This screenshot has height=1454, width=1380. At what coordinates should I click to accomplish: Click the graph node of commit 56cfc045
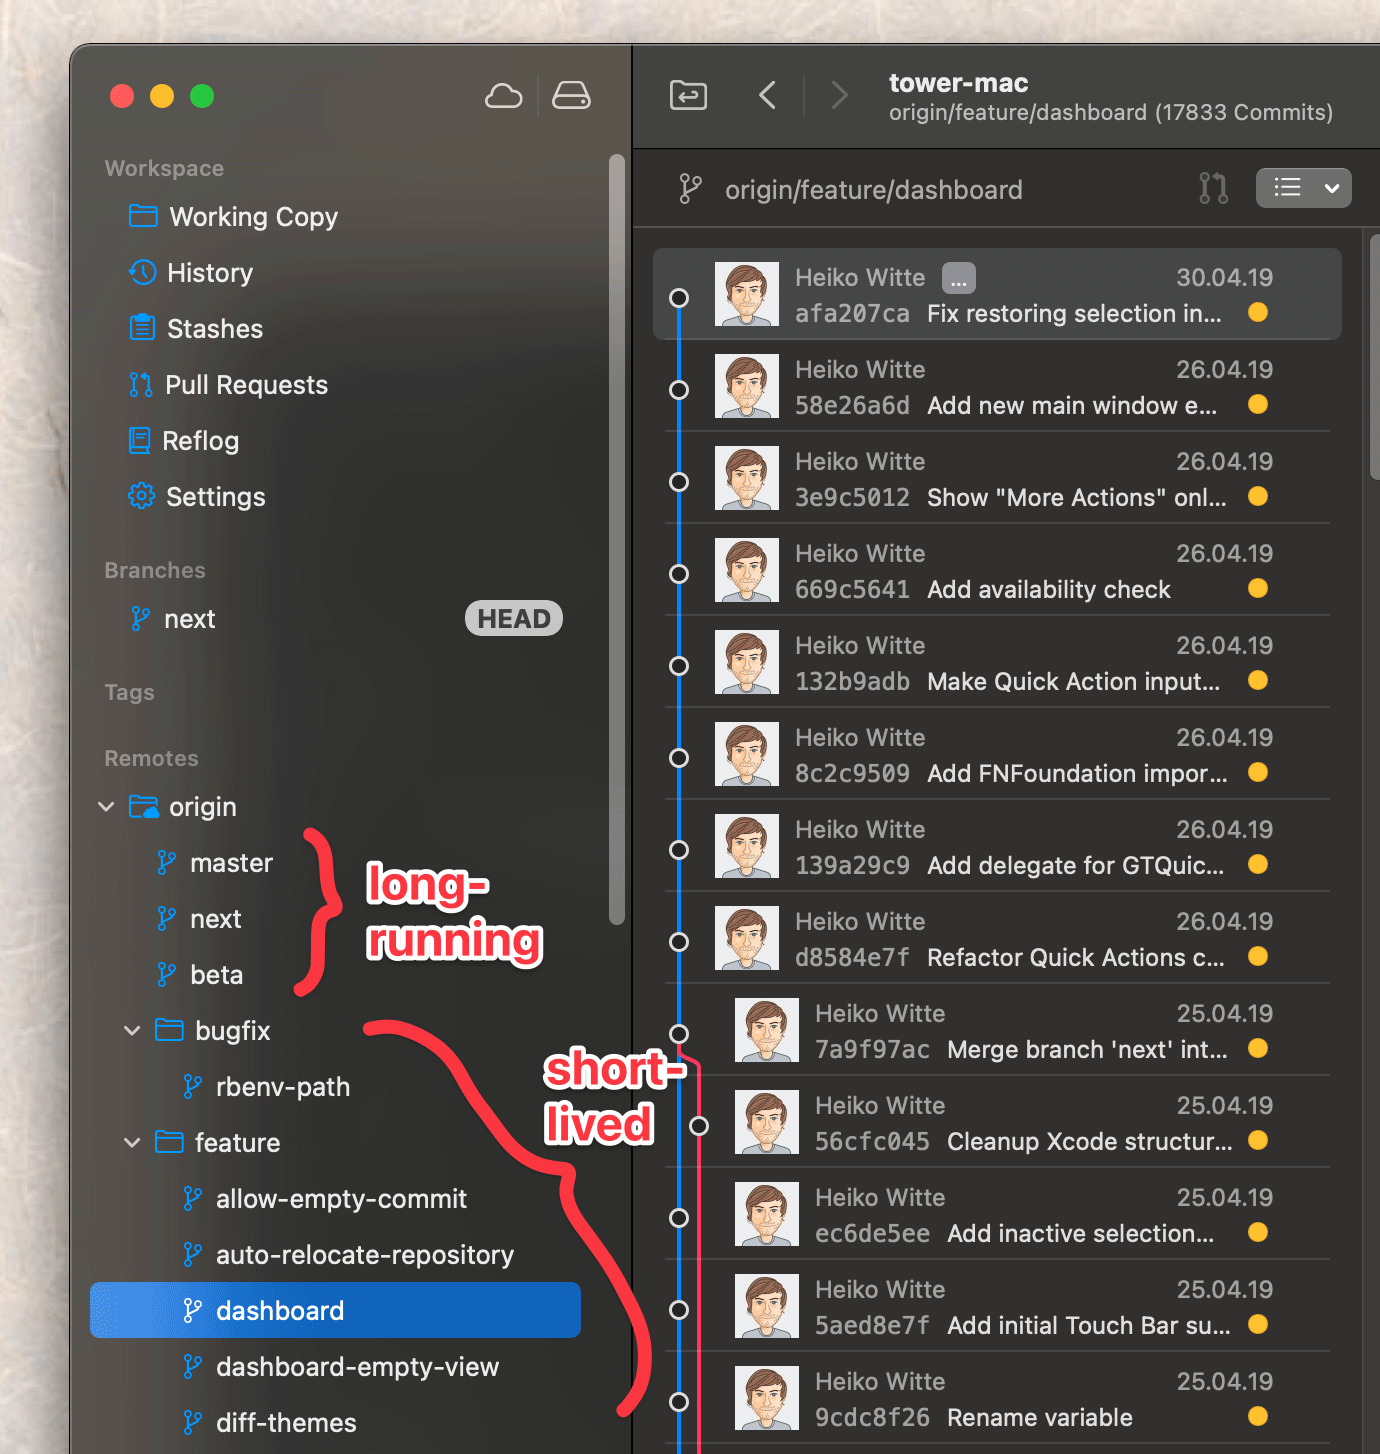pos(699,1126)
